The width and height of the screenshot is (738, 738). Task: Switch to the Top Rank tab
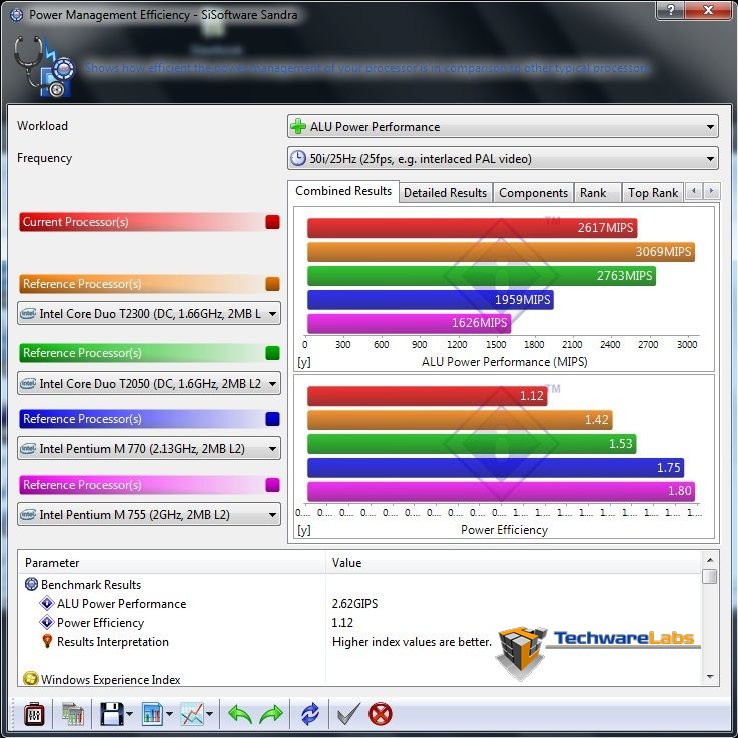click(652, 193)
